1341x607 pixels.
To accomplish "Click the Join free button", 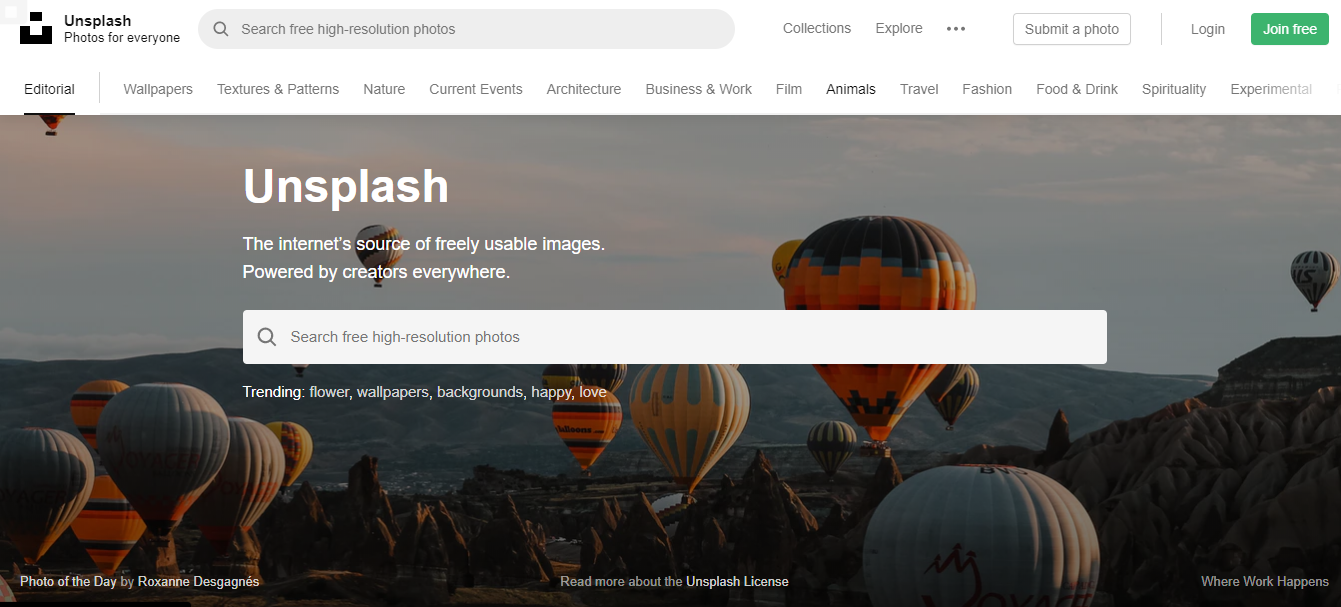I will (1290, 29).
